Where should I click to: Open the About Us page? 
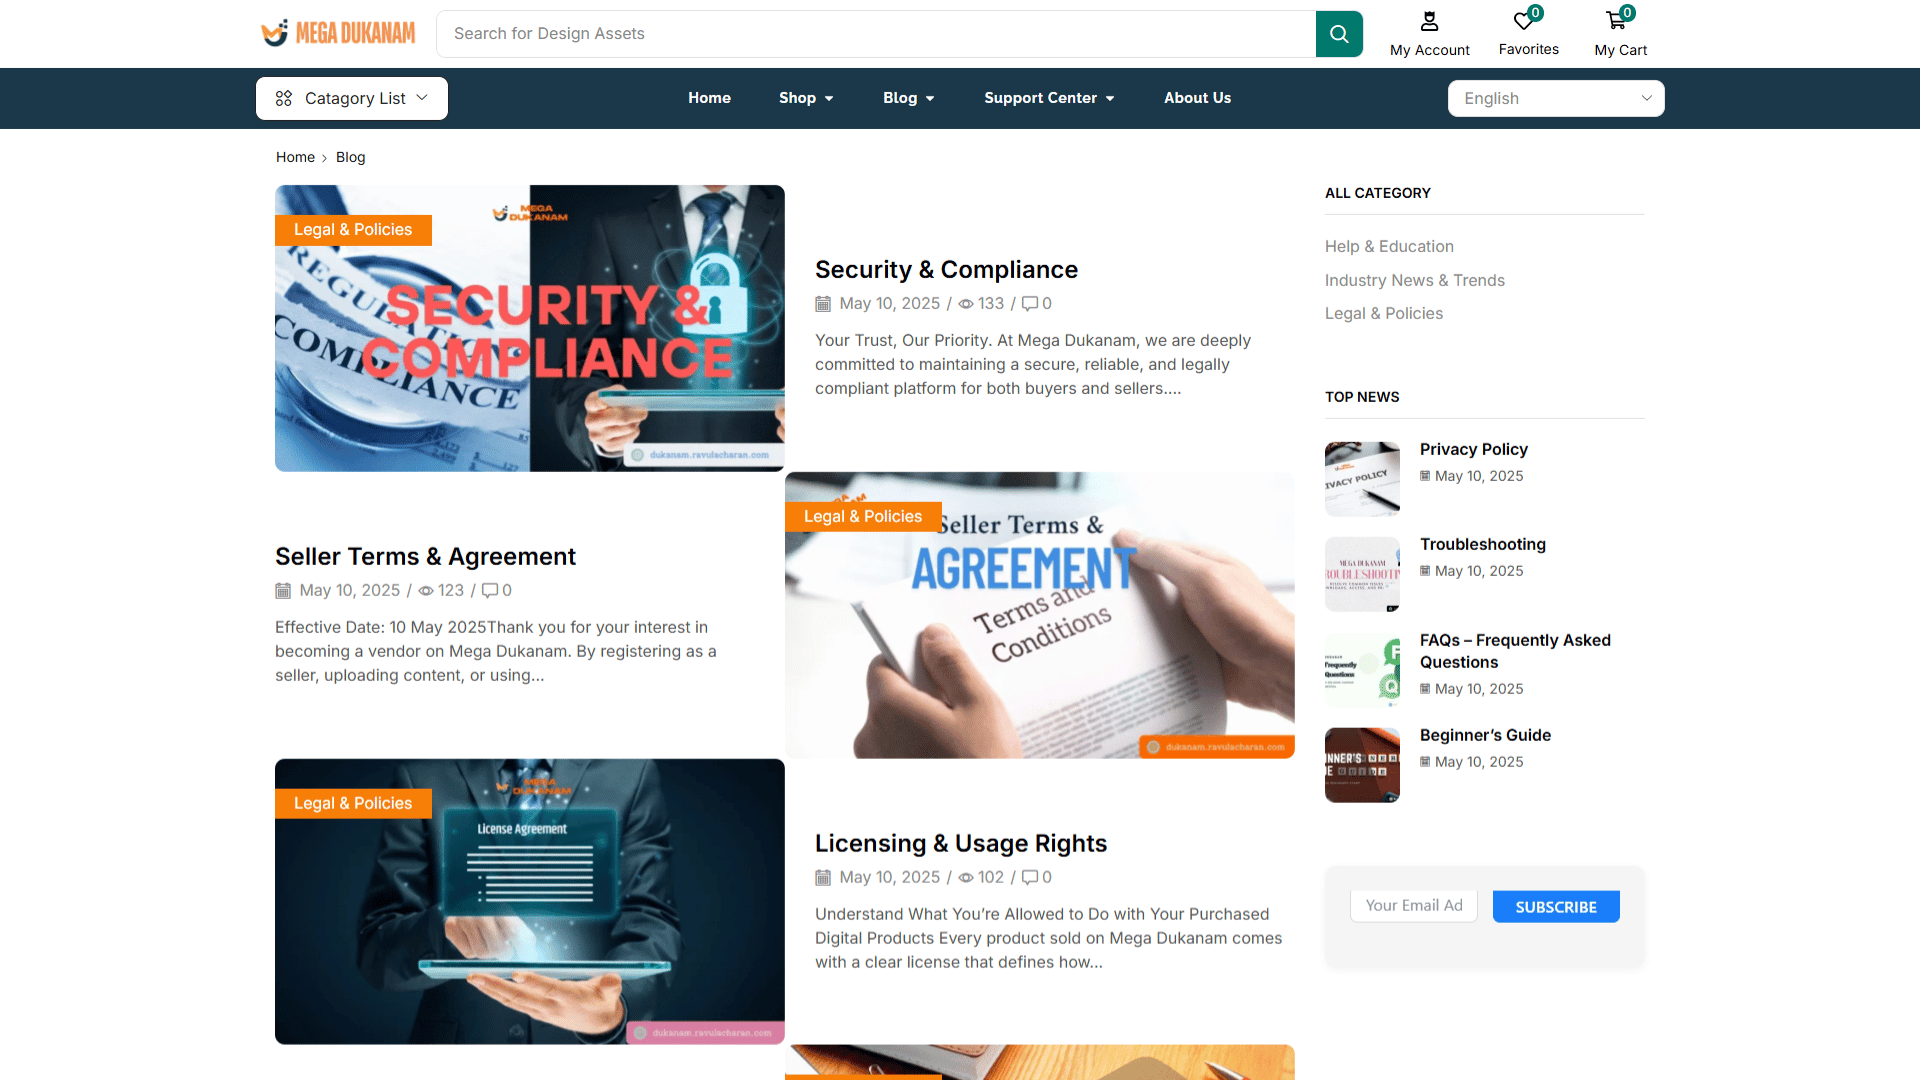click(1197, 98)
